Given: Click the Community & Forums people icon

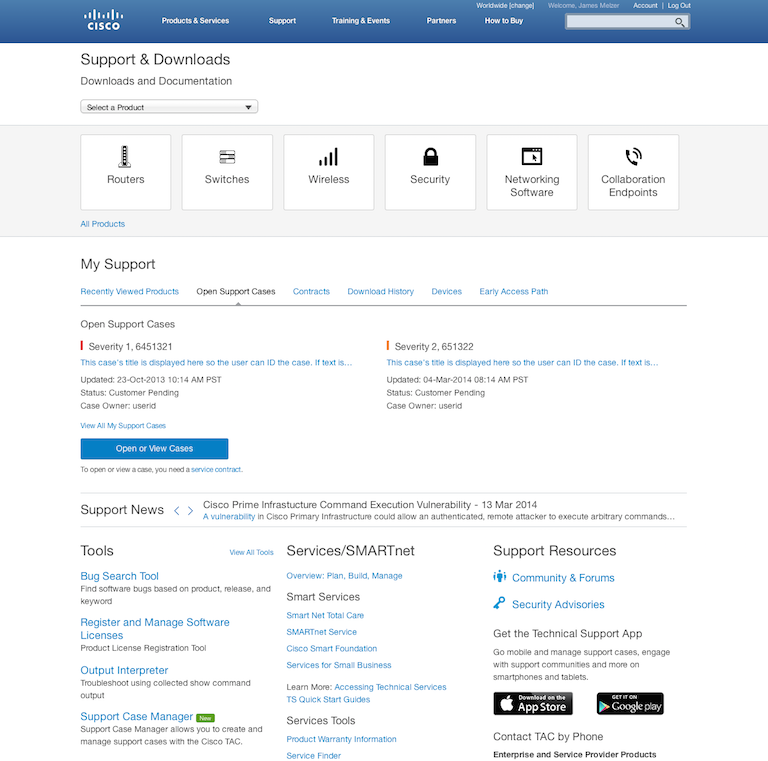Looking at the screenshot, I should coord(500,576).
